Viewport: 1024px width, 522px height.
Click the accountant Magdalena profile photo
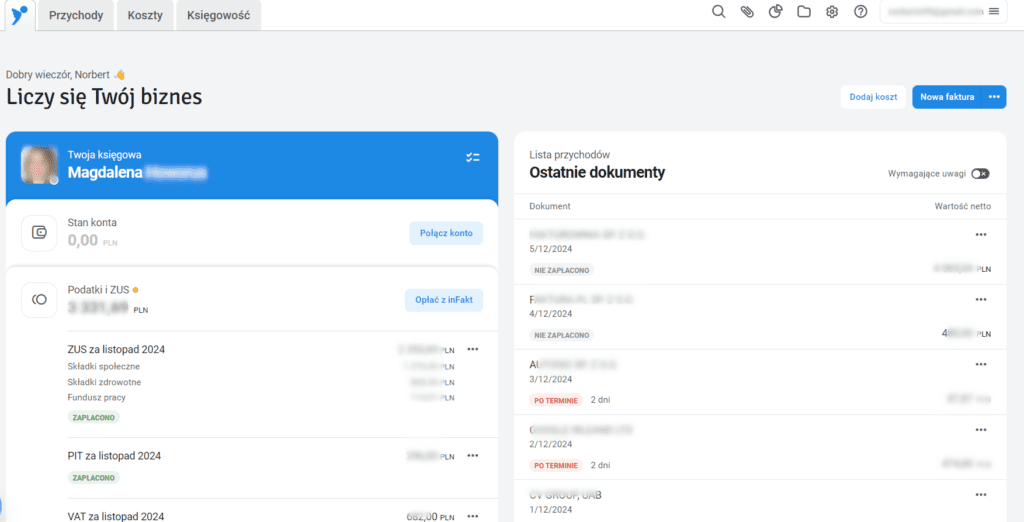tap(40, 165)
